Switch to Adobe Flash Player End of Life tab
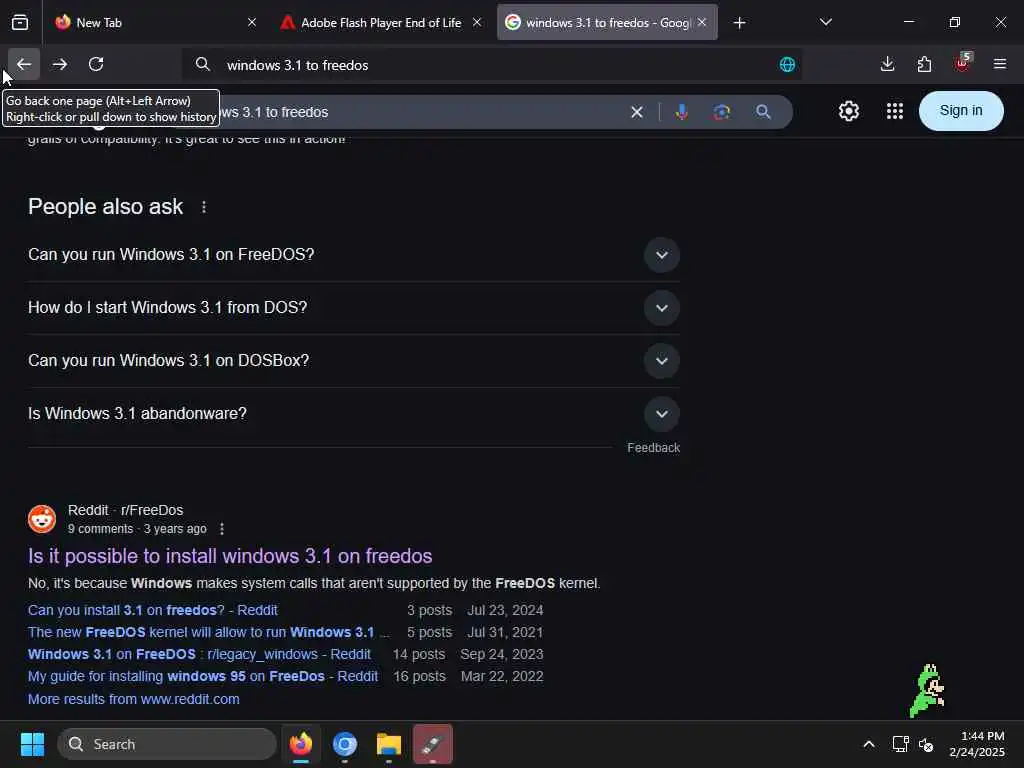 click(379, 23)
